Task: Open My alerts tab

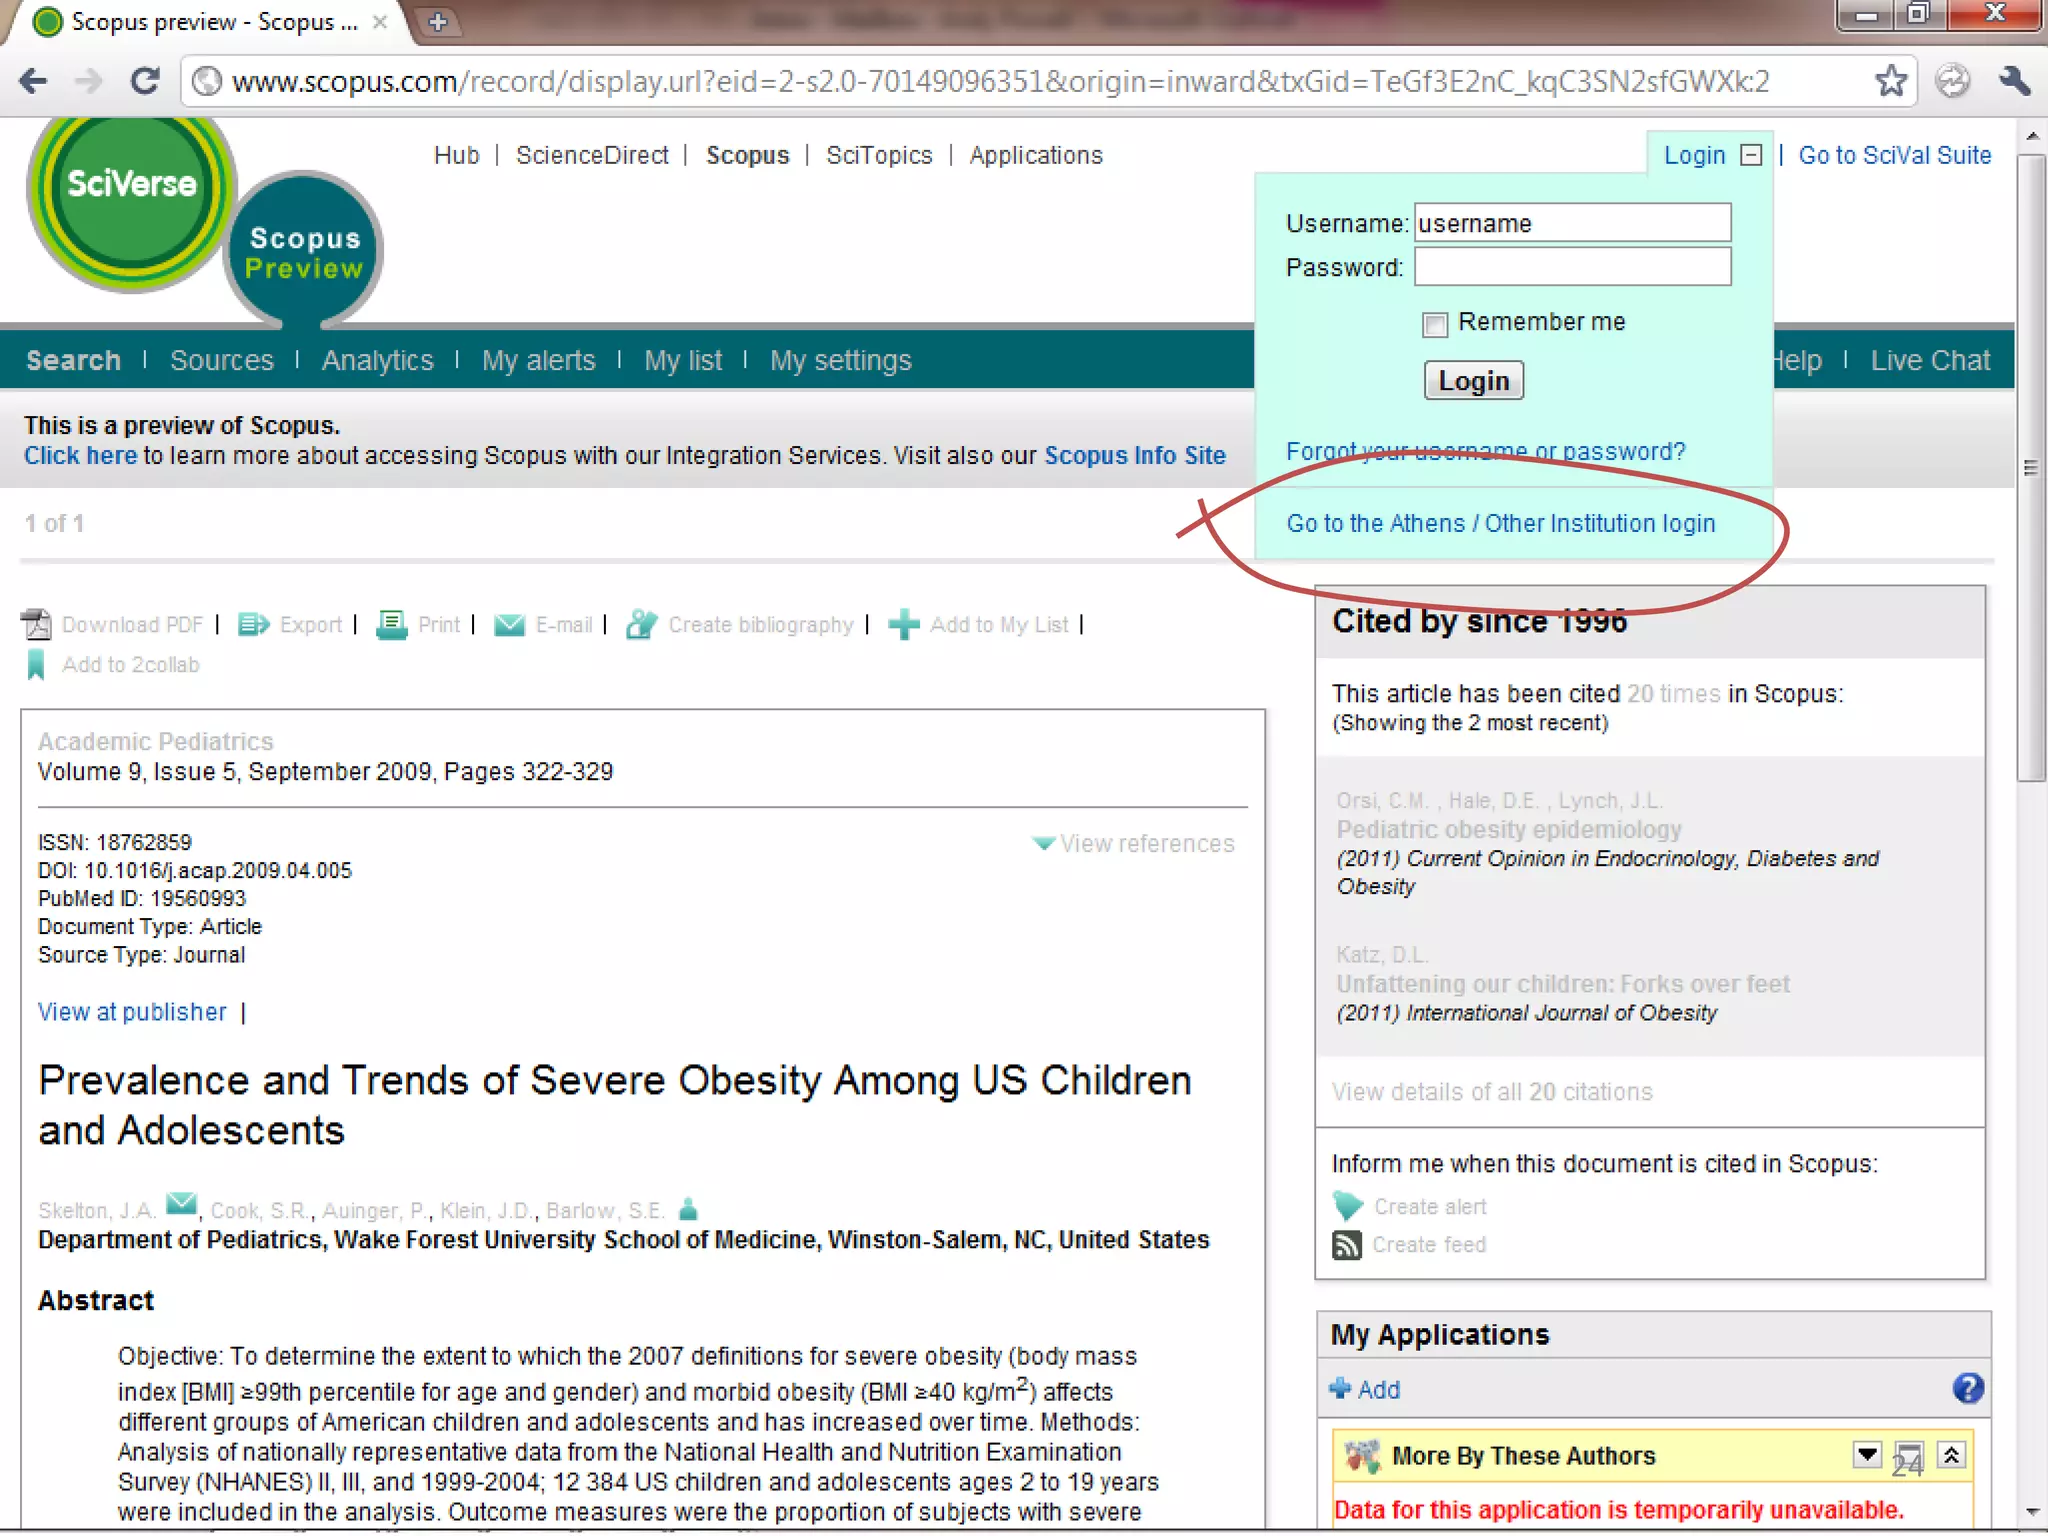Action: (x=538, y=360)
